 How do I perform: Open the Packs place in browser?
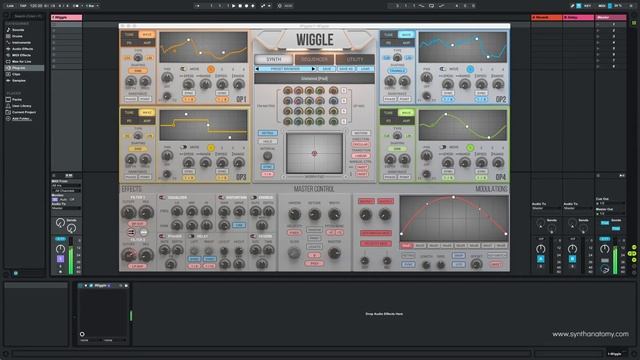[17, 100]
